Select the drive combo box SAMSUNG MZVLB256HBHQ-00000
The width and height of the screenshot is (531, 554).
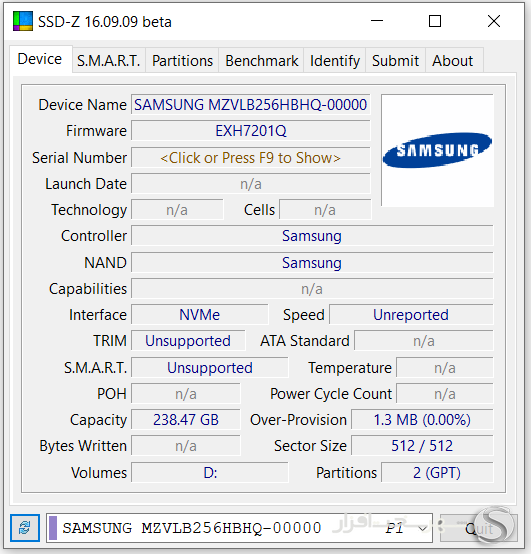[x=240, y=528]
